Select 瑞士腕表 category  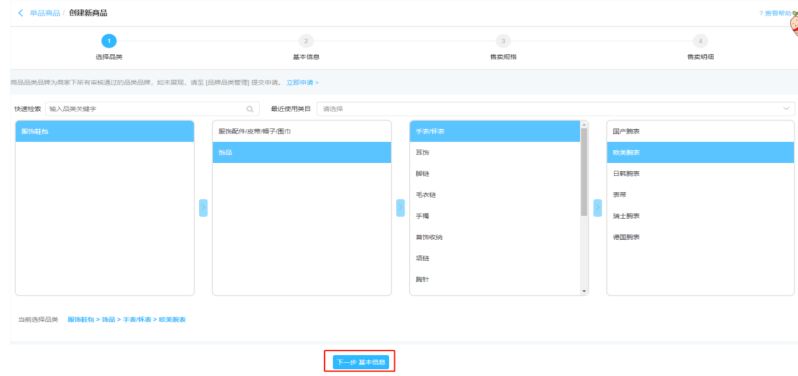point(700,216)
